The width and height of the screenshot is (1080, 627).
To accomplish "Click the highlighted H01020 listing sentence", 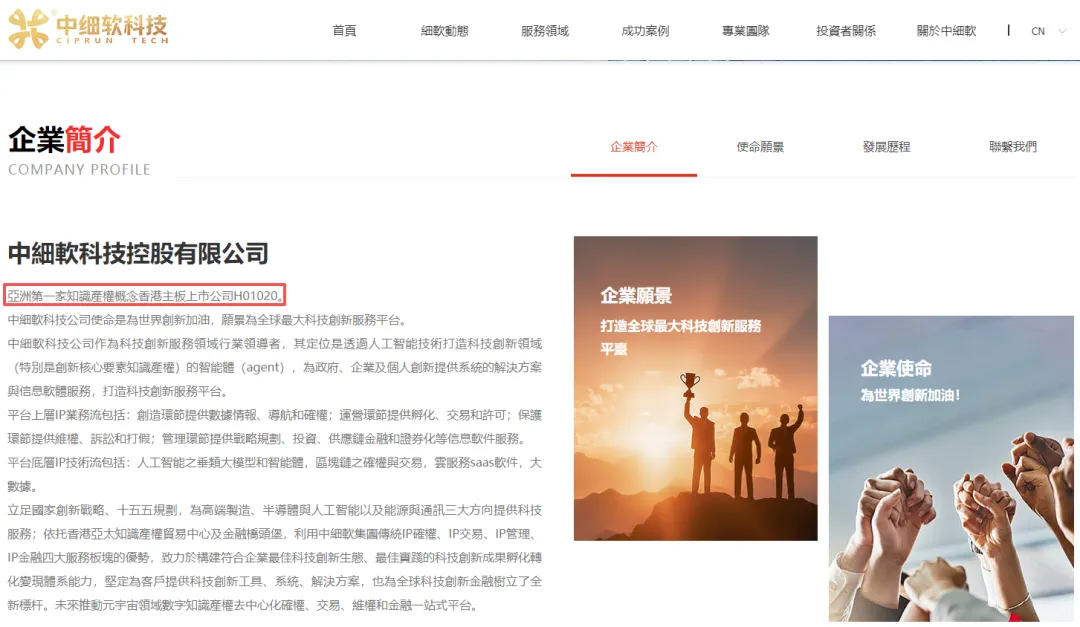I will click(x=145, y=296).
